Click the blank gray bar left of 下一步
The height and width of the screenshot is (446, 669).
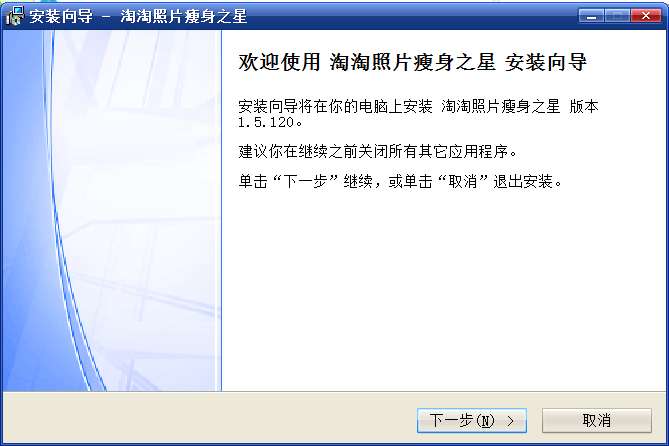point(209,420)
